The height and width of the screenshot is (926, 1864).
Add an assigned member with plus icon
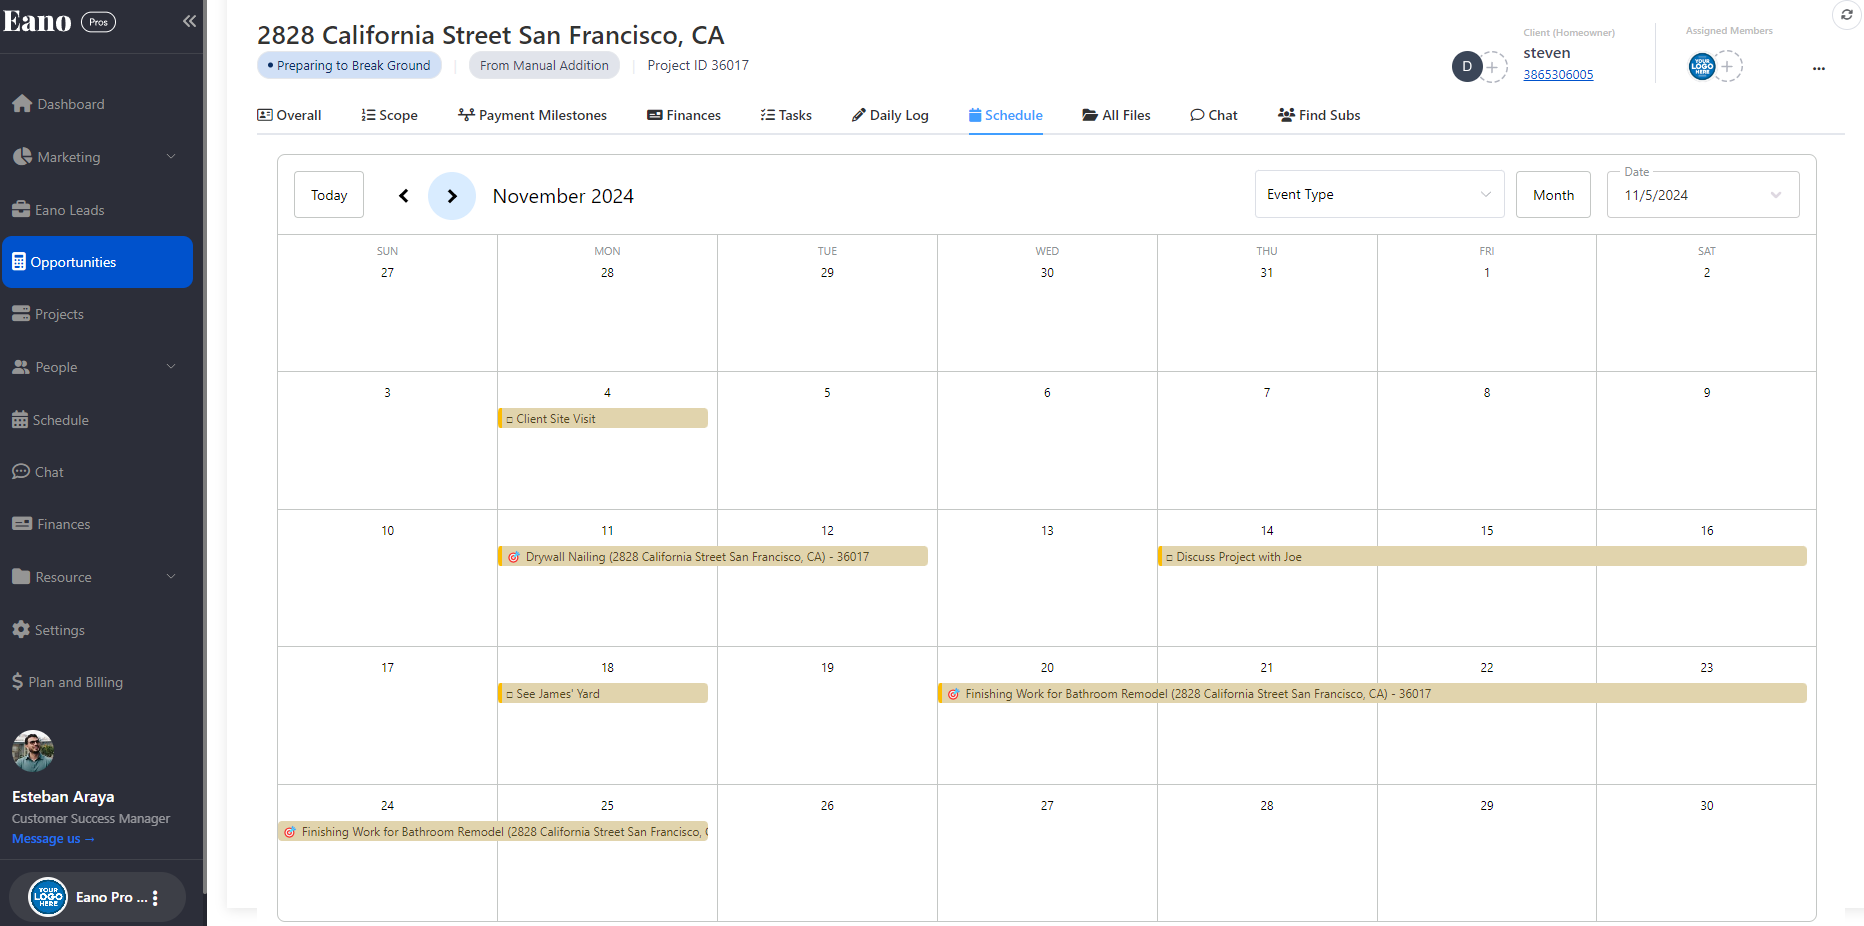tap(1727, 67)
